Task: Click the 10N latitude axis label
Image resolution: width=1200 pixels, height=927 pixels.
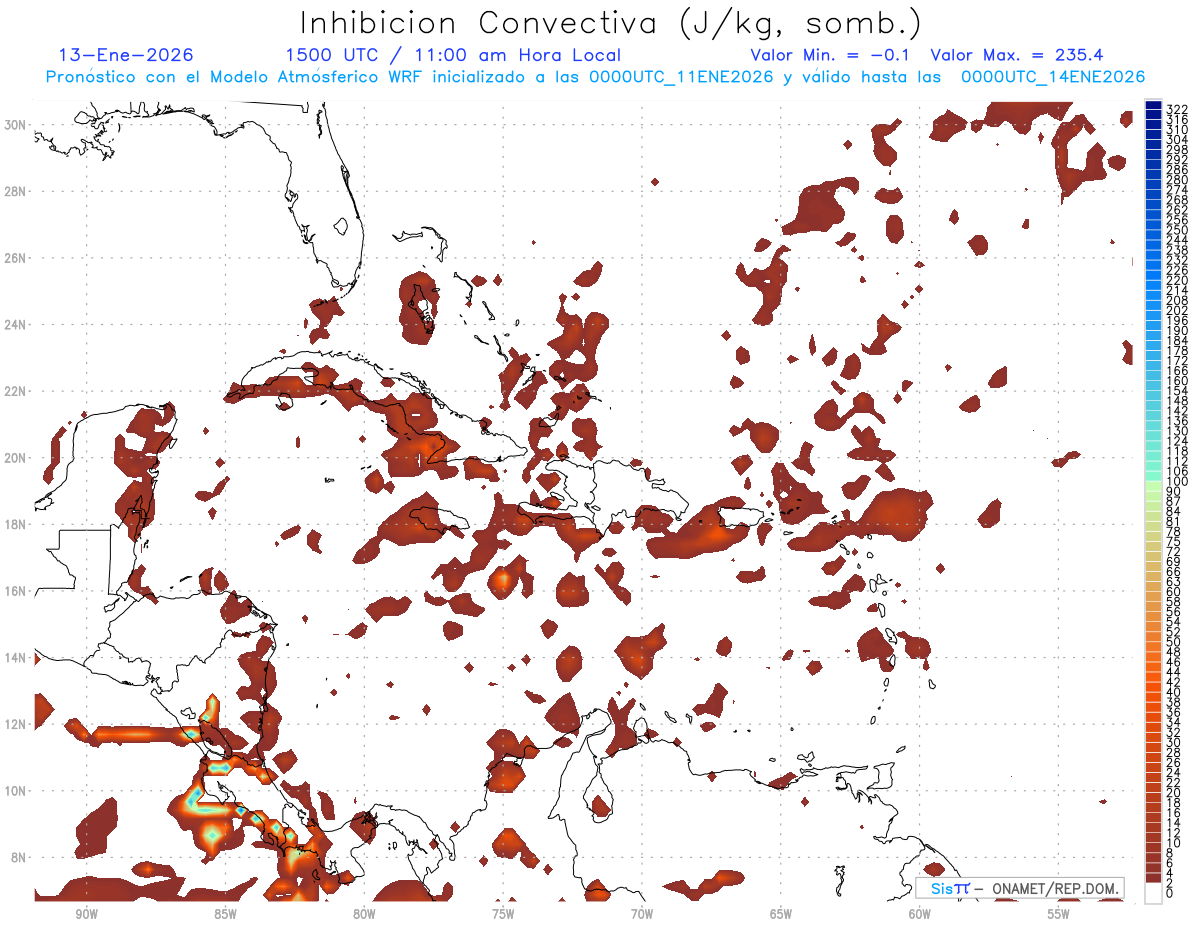Action: (x=15, y=791)
